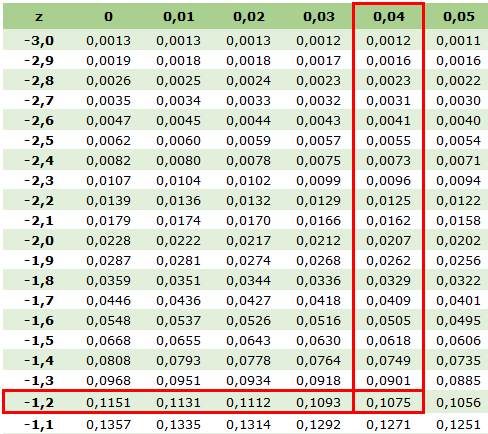Select cell '0,1093' in row -1,2

tap(319, 403)
